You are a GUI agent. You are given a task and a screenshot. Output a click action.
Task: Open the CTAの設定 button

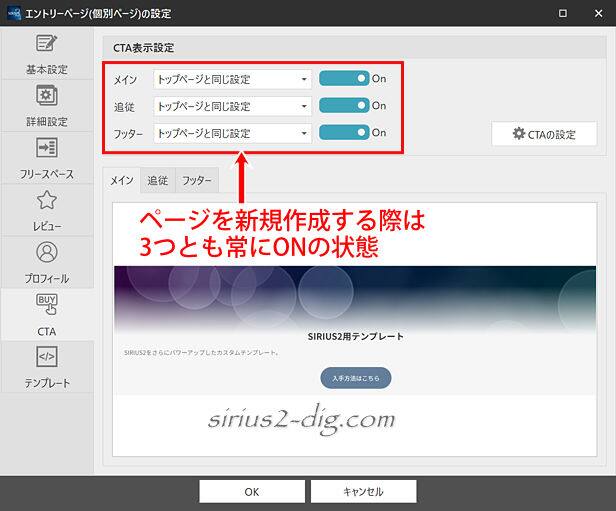[x=544, y=134]
